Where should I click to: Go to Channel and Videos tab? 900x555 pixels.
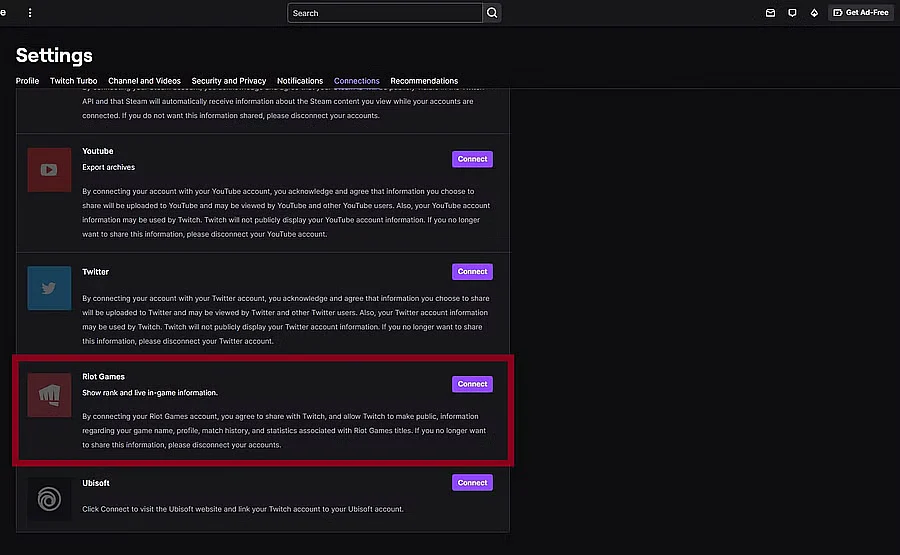pos(144,81)
